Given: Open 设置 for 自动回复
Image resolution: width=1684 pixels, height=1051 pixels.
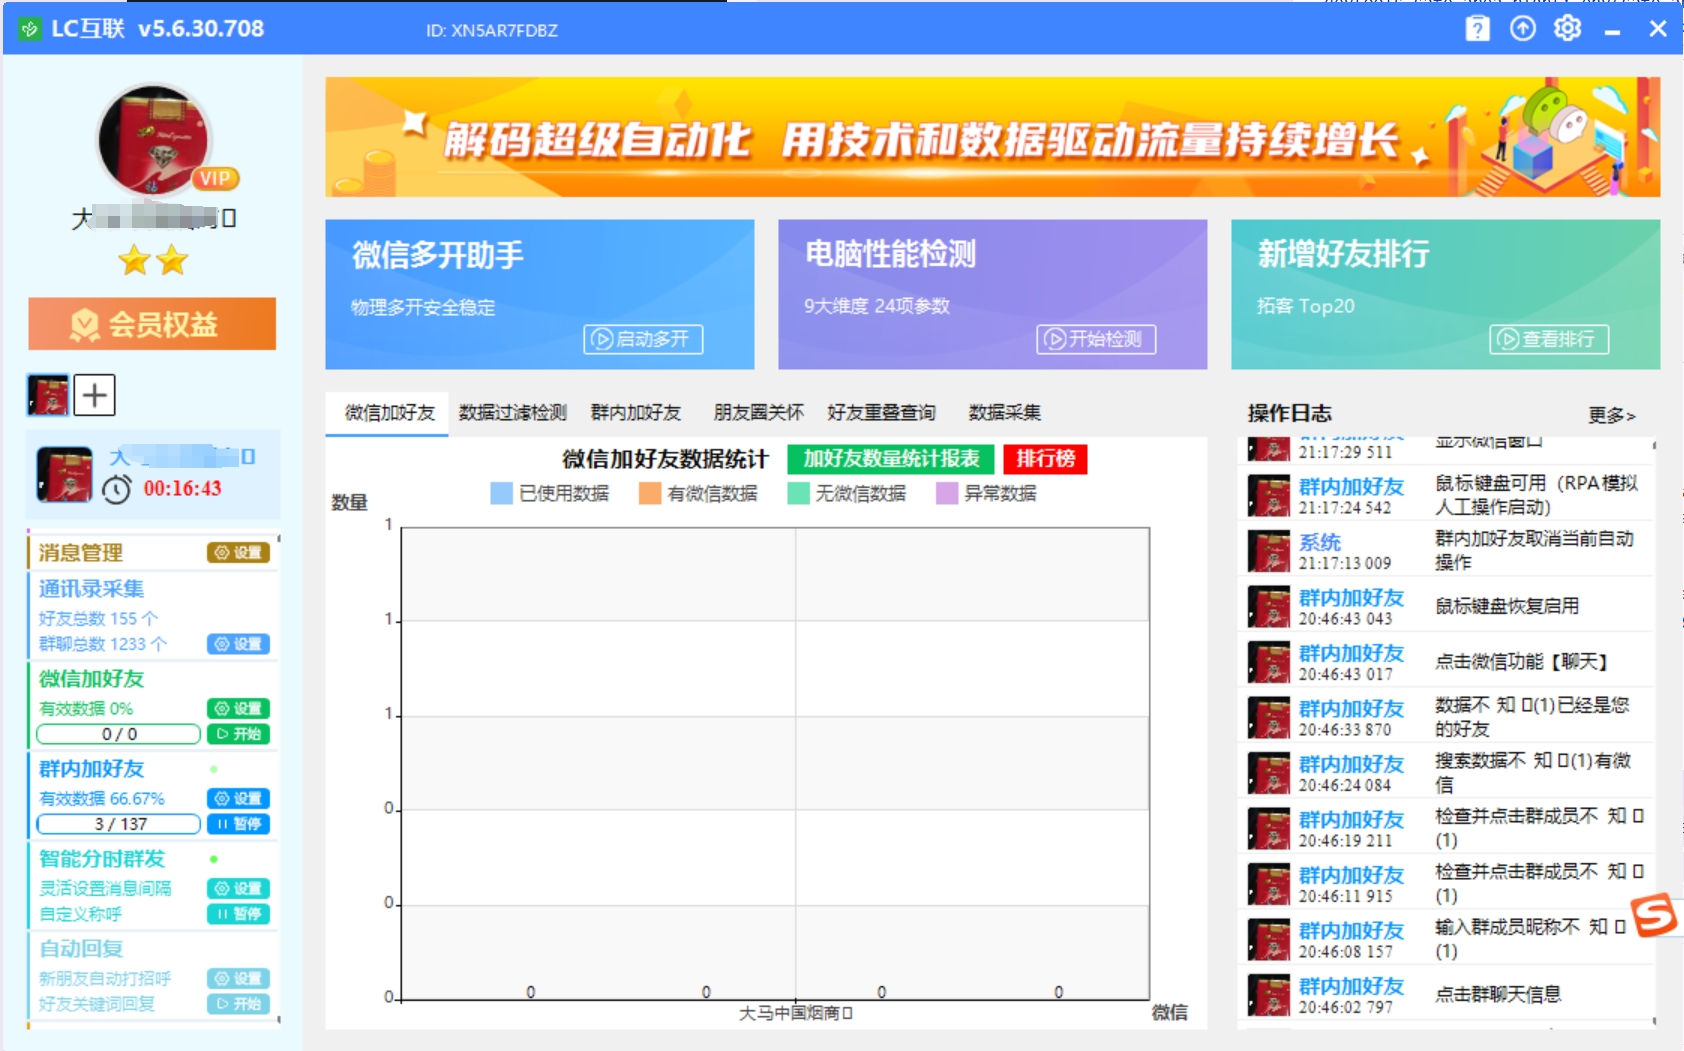Looking at the screenshot, I should (x=238, y=979).
